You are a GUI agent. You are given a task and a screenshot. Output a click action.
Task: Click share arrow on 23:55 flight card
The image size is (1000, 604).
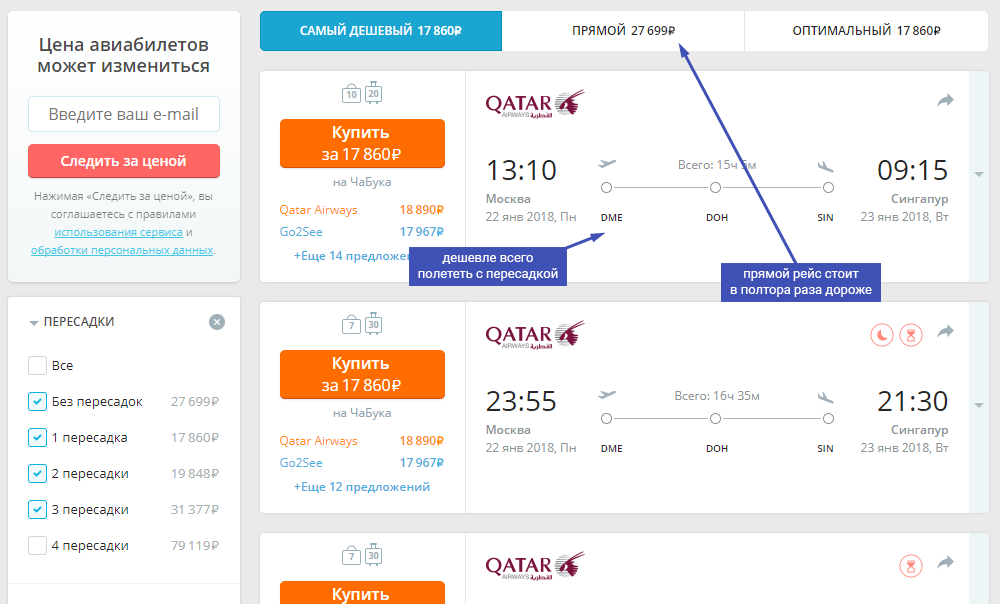point(945,332)
